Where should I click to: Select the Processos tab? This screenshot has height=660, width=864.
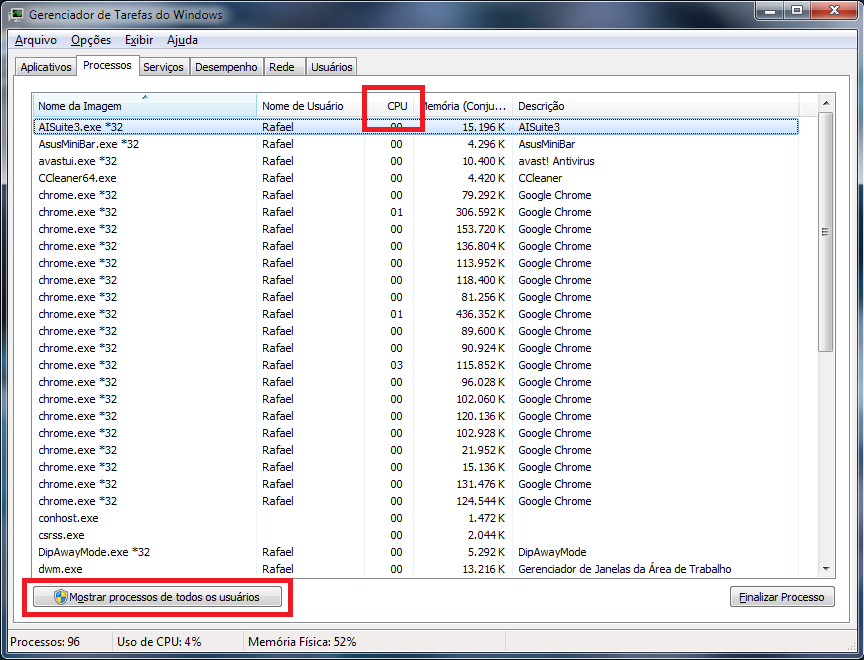point(107,66)
